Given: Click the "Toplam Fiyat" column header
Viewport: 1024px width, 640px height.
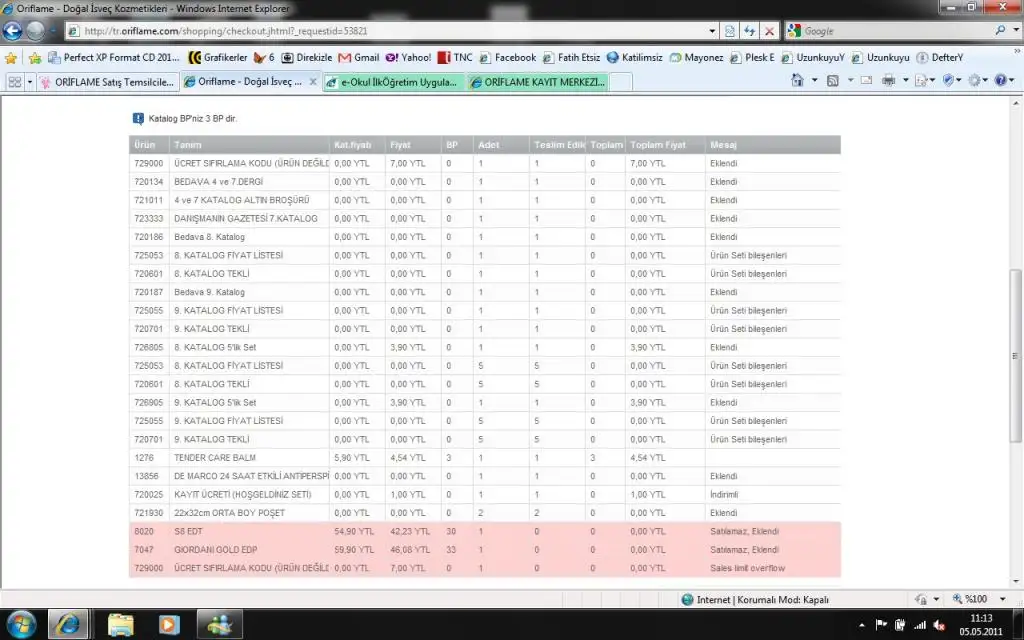Looking at the screenshot, I should pyautogui.click(x=658, y=145).
